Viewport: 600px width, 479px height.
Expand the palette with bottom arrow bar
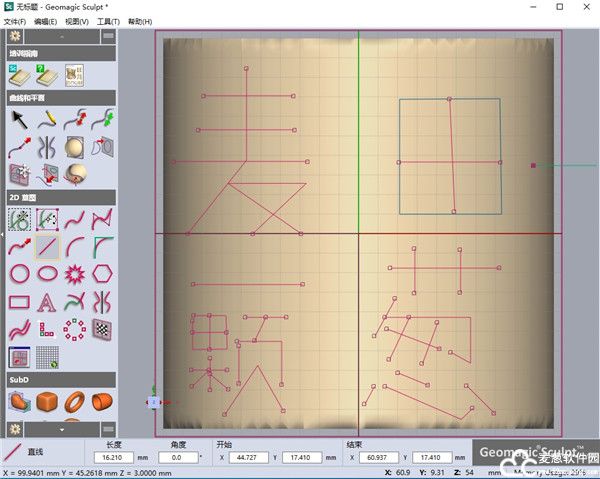pos(62,430)
